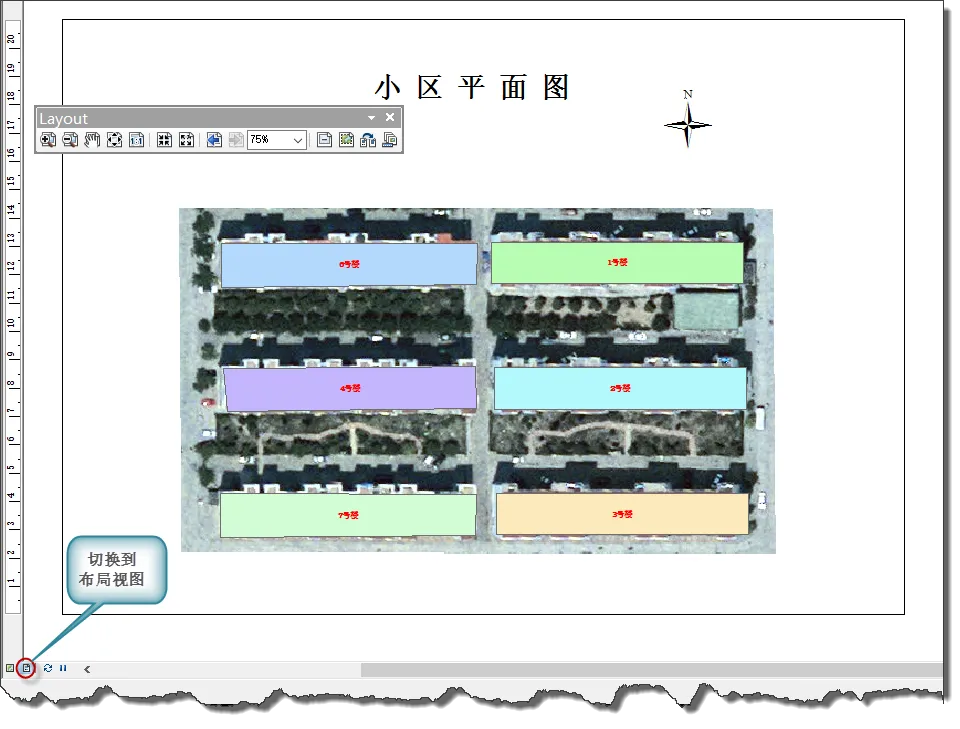Go back to previous layout extent
Screen dimensions: 960x729
[214, 141]
